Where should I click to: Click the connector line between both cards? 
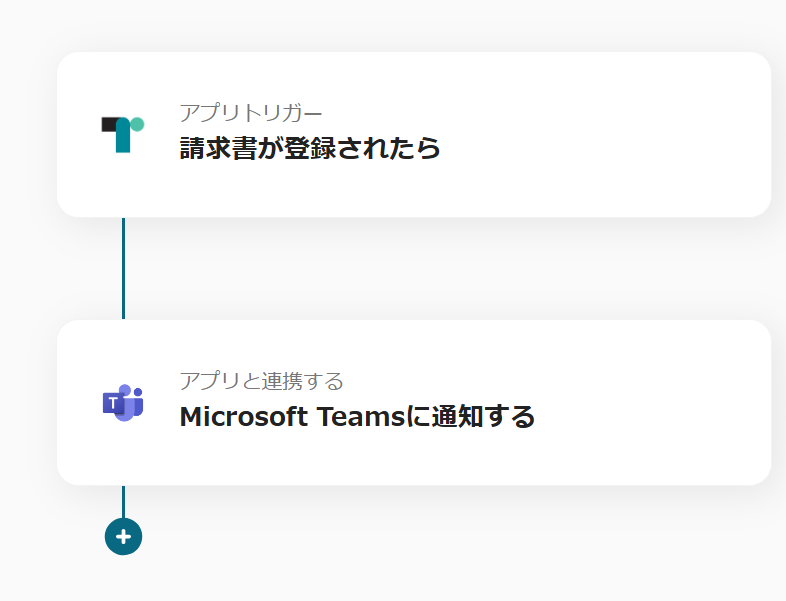click(x=123, y=268)
